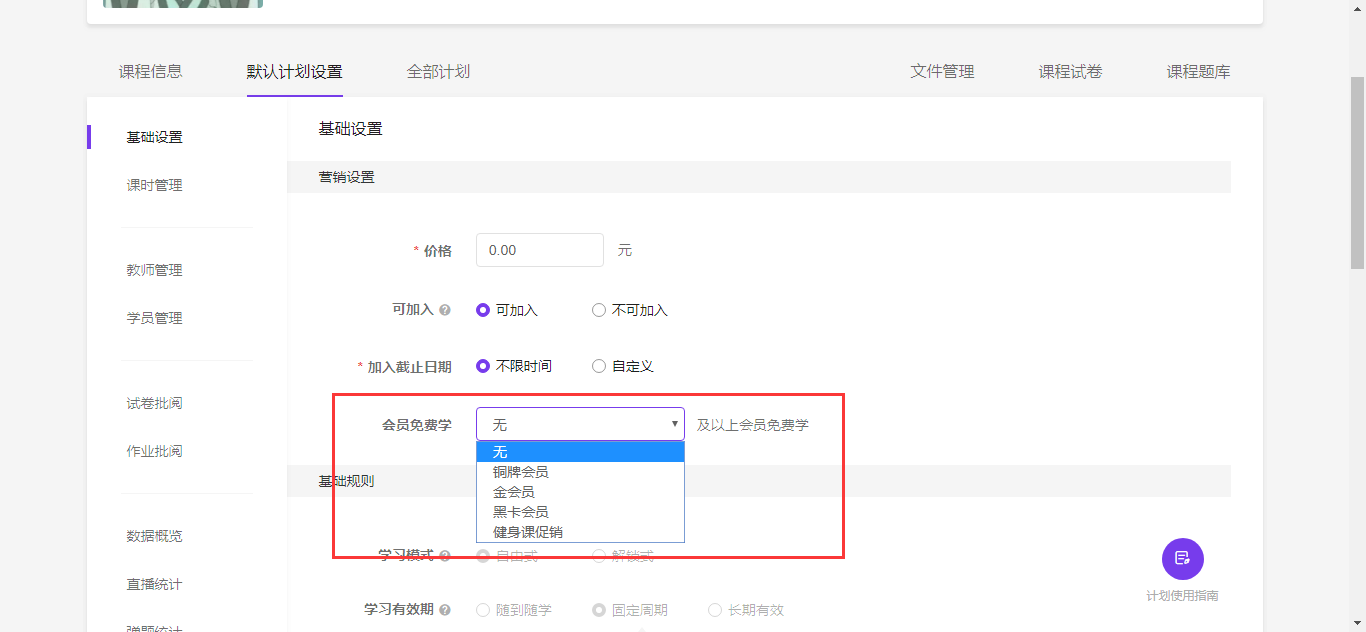Select the 可加入 radio button
This screenshot has width=1366, height=632.
[483, 310]
